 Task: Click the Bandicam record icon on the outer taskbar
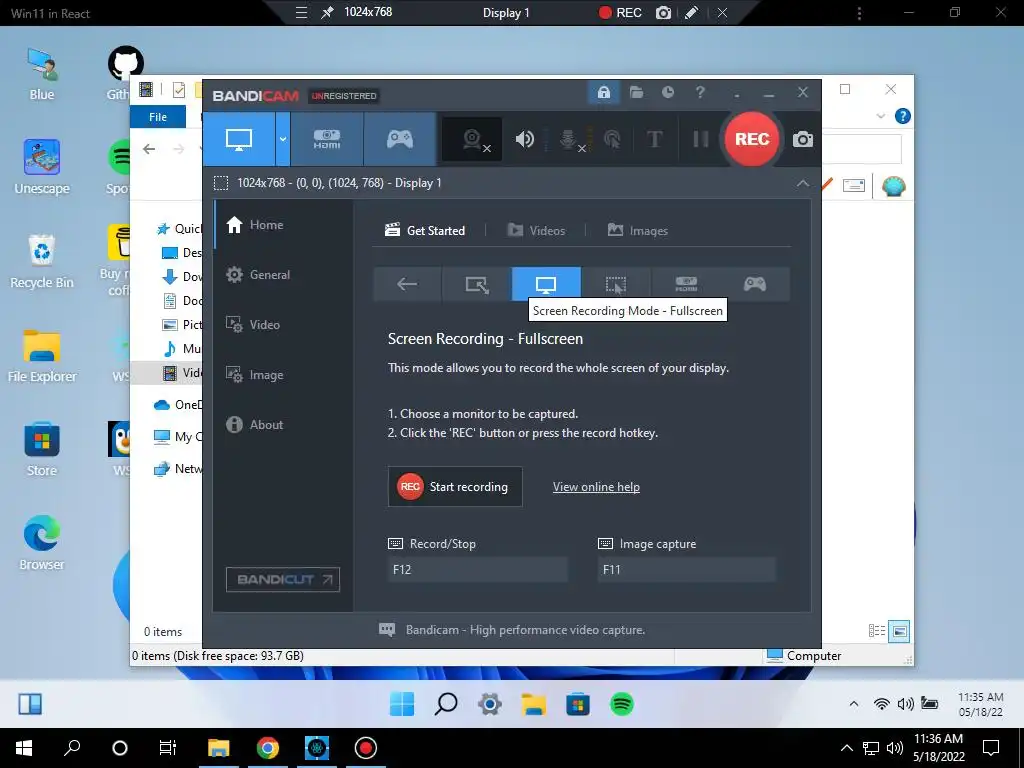click(x=365, y=748)
